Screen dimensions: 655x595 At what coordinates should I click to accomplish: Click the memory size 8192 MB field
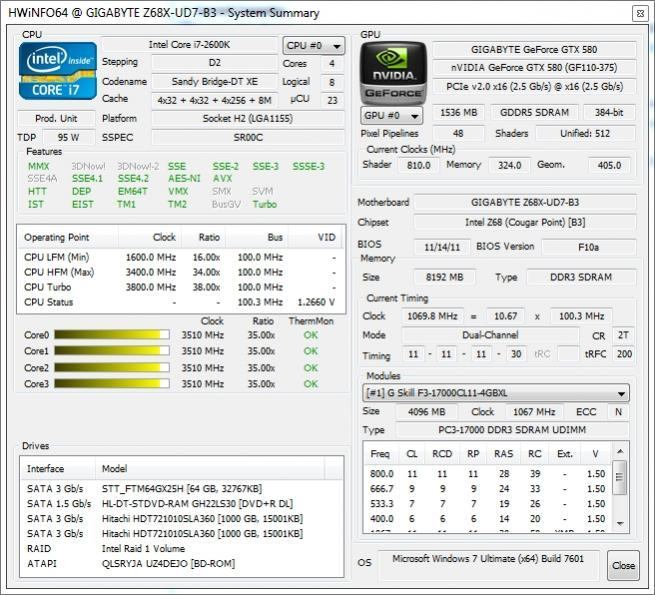444,277
